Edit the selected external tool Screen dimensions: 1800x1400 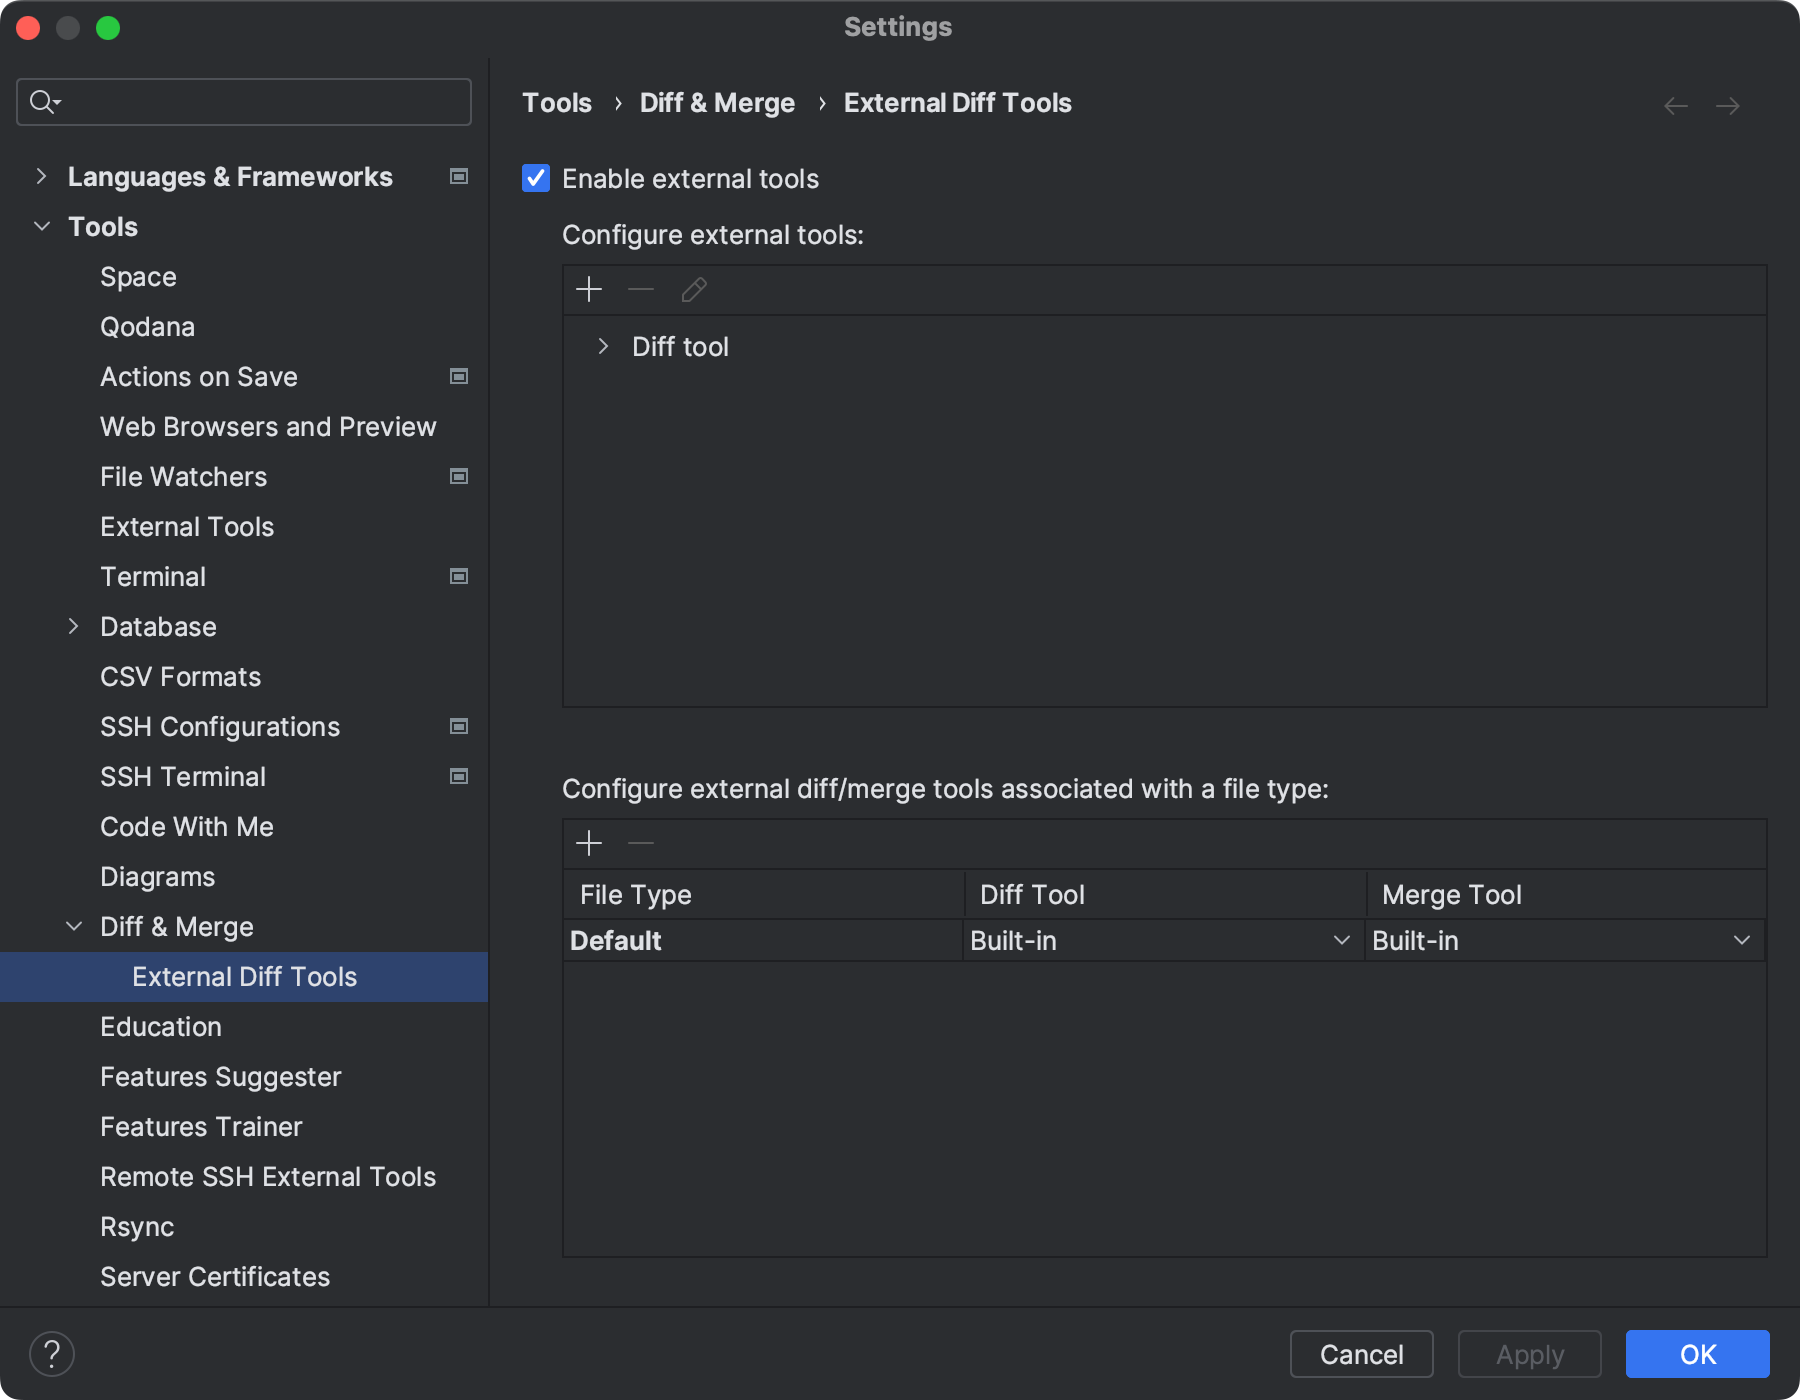(x=693, y=289)
